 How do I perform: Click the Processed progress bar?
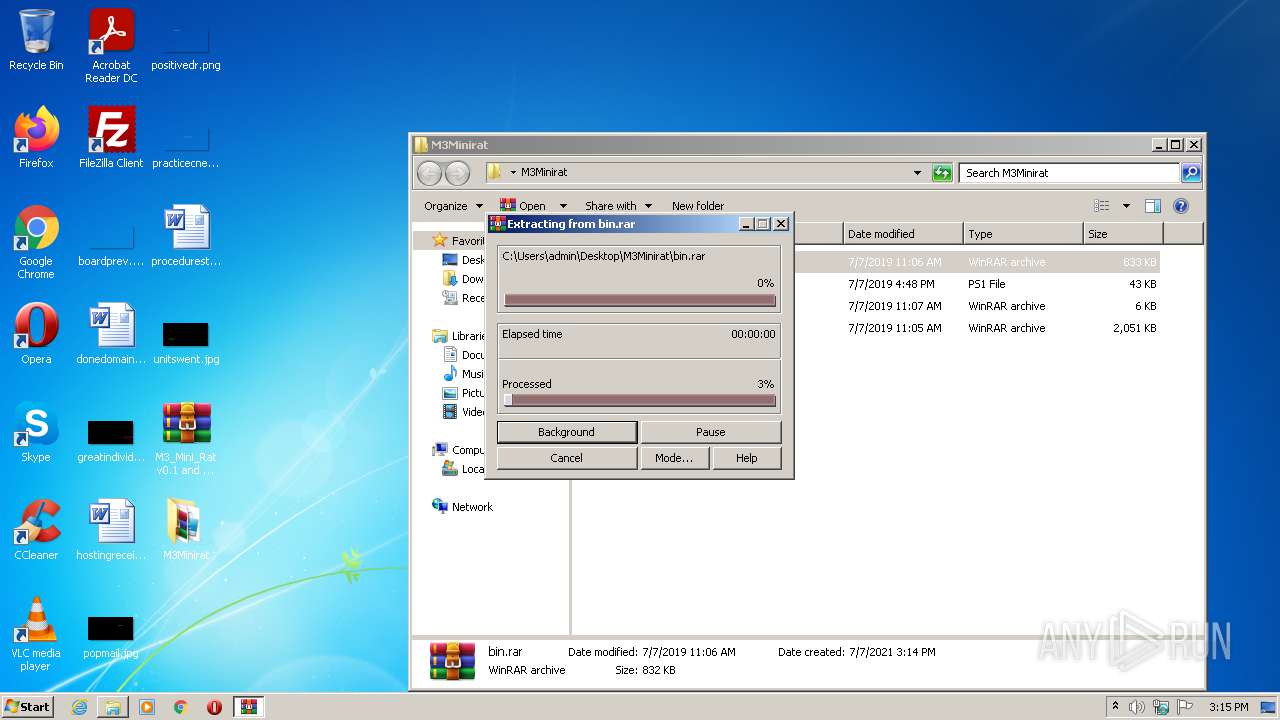point(640,400)
